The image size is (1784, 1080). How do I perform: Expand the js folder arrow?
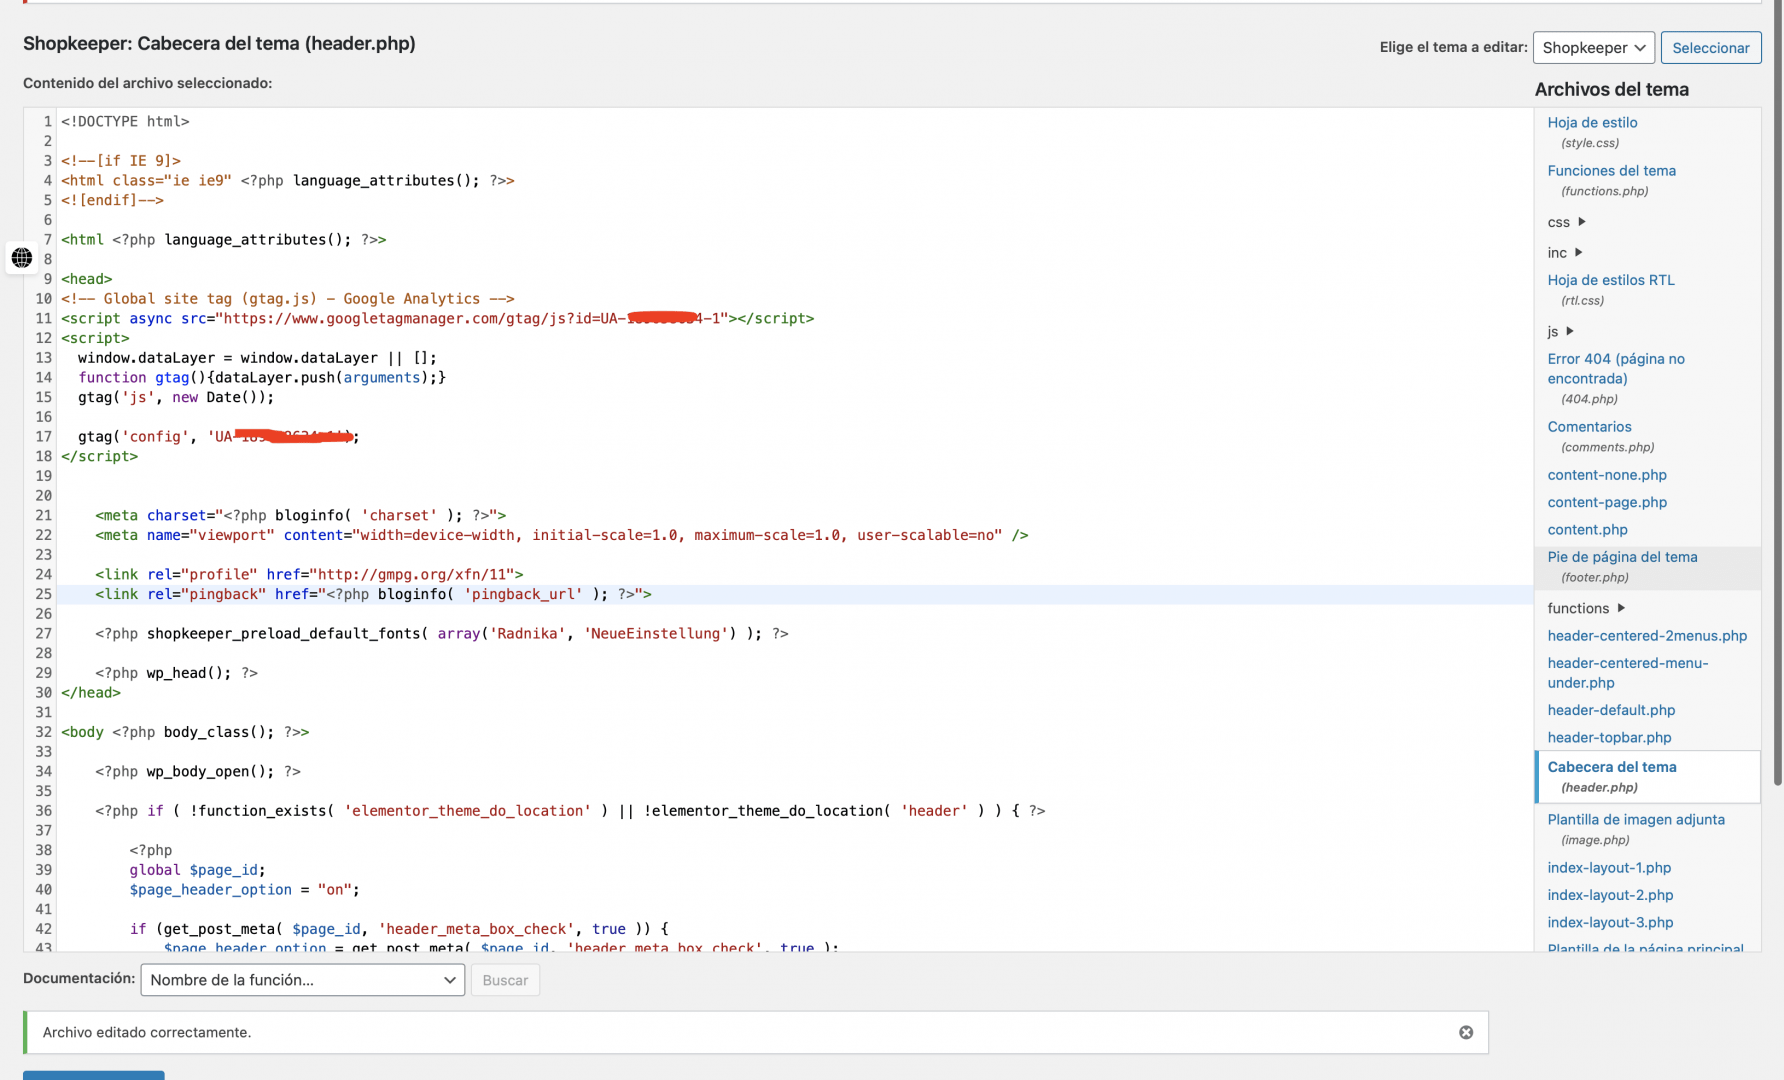point(1570,331)
